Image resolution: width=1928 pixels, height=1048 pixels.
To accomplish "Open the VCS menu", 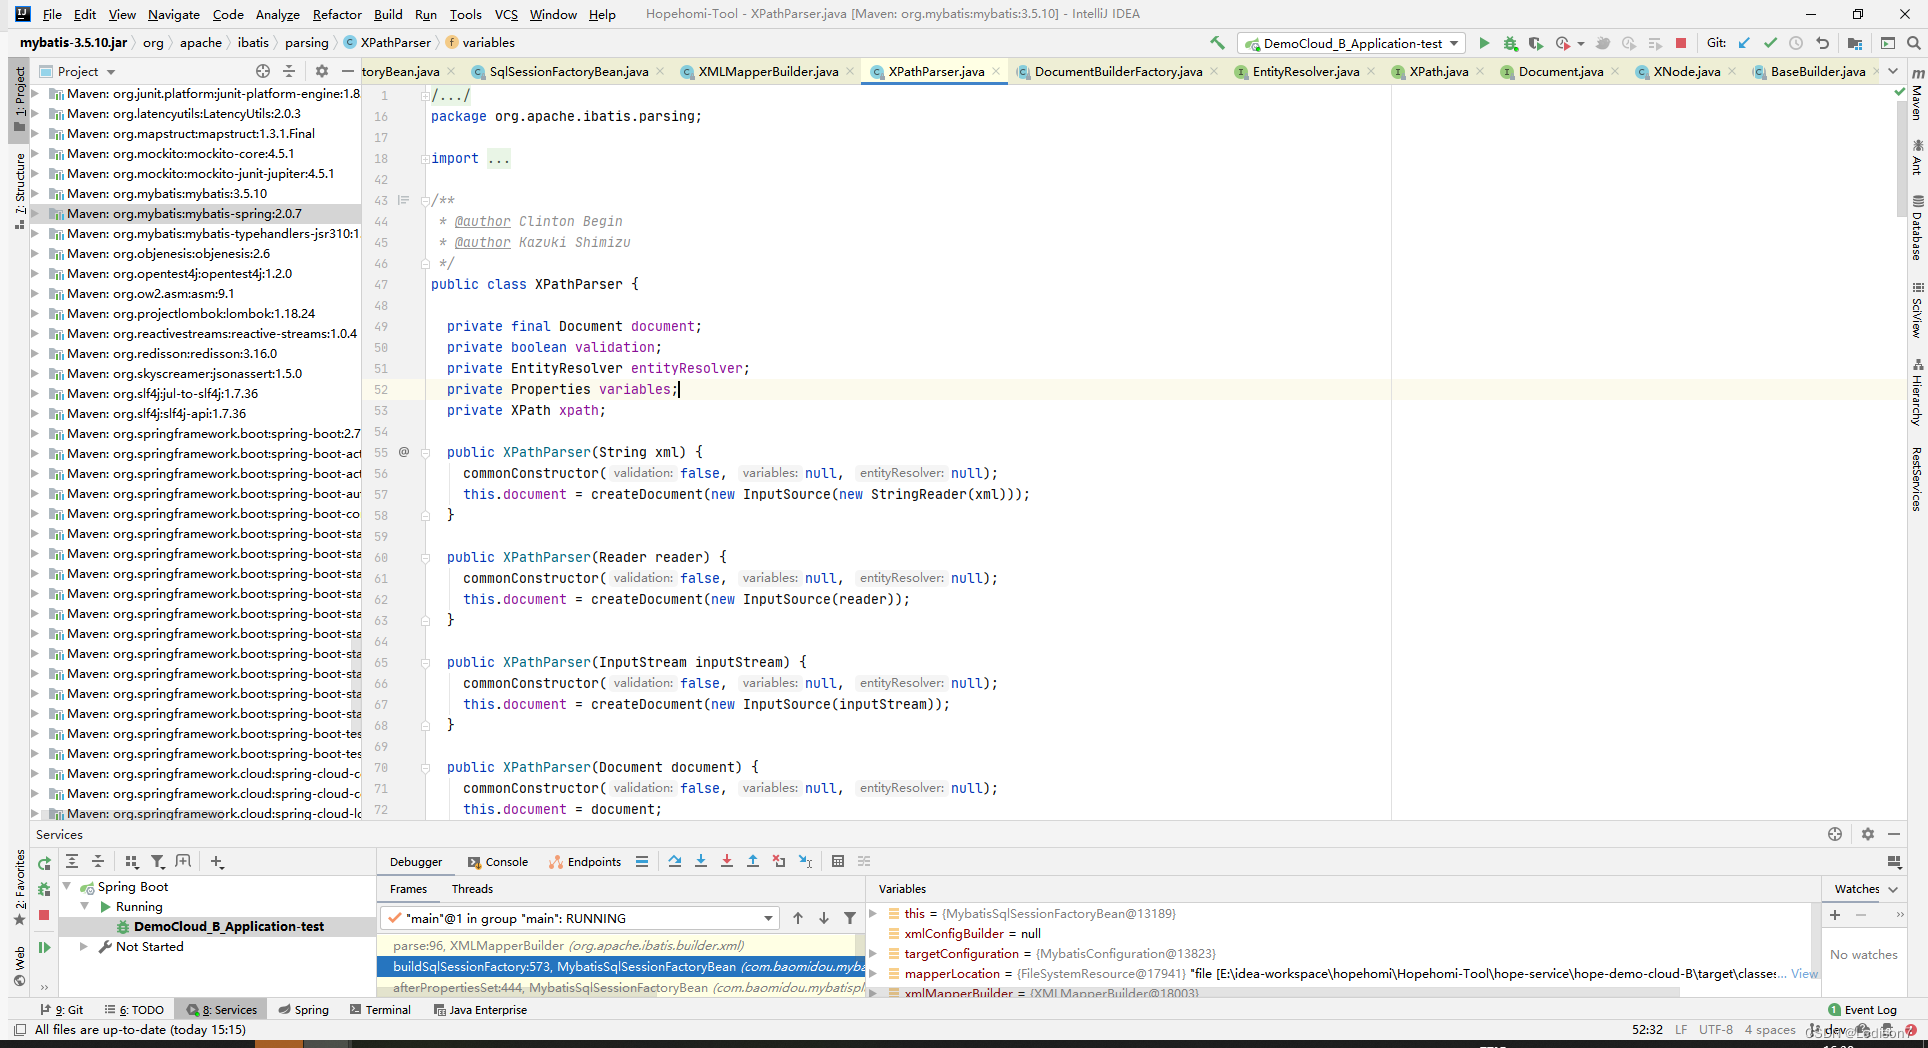I will click(x=506, y=14).
